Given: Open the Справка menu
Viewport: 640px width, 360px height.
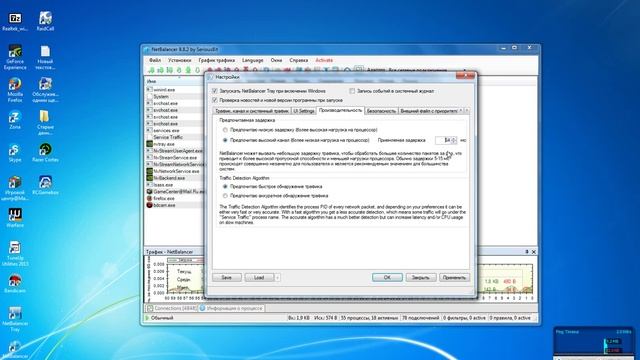Looking at the screenshot, I should (299, 60).
